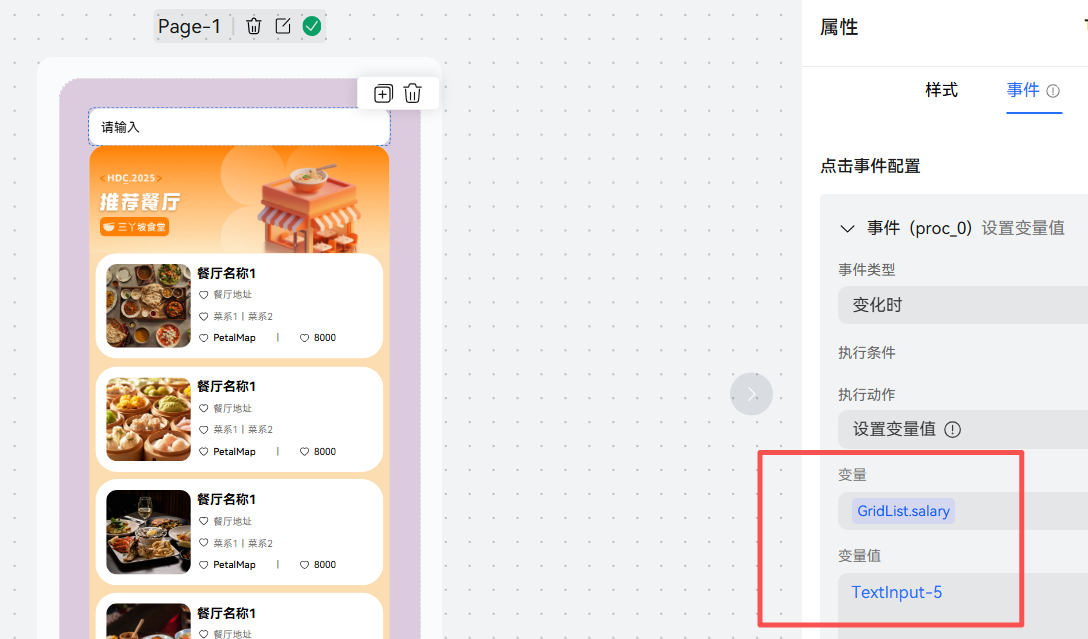Click the info icon beside 事件 tab
Image resolution: width=1088 pixels, height=639 pixels.
coord(1053,91)
